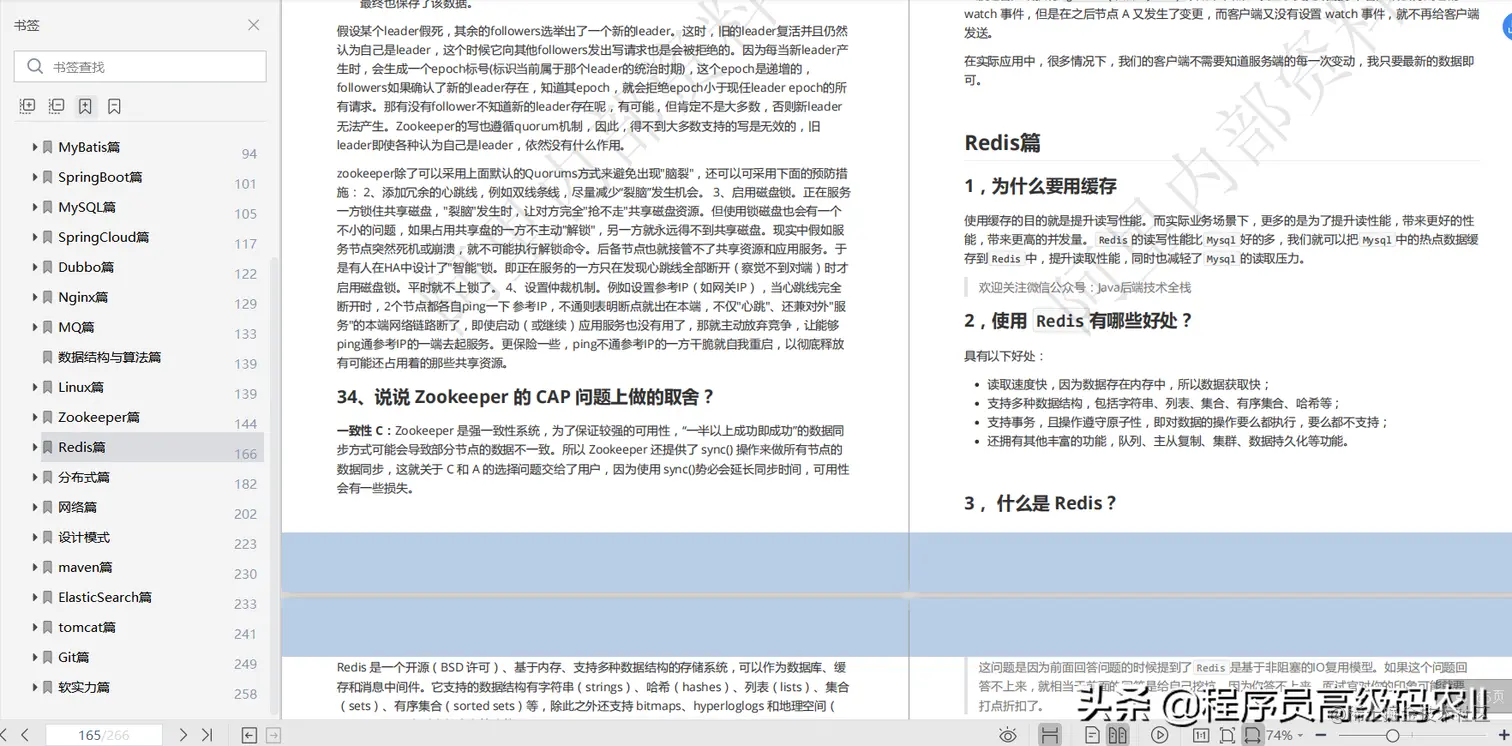This screenshot has height=746, width=1512.
Task: Toggle the fit-page frame icon
Action: (1229, 735)
